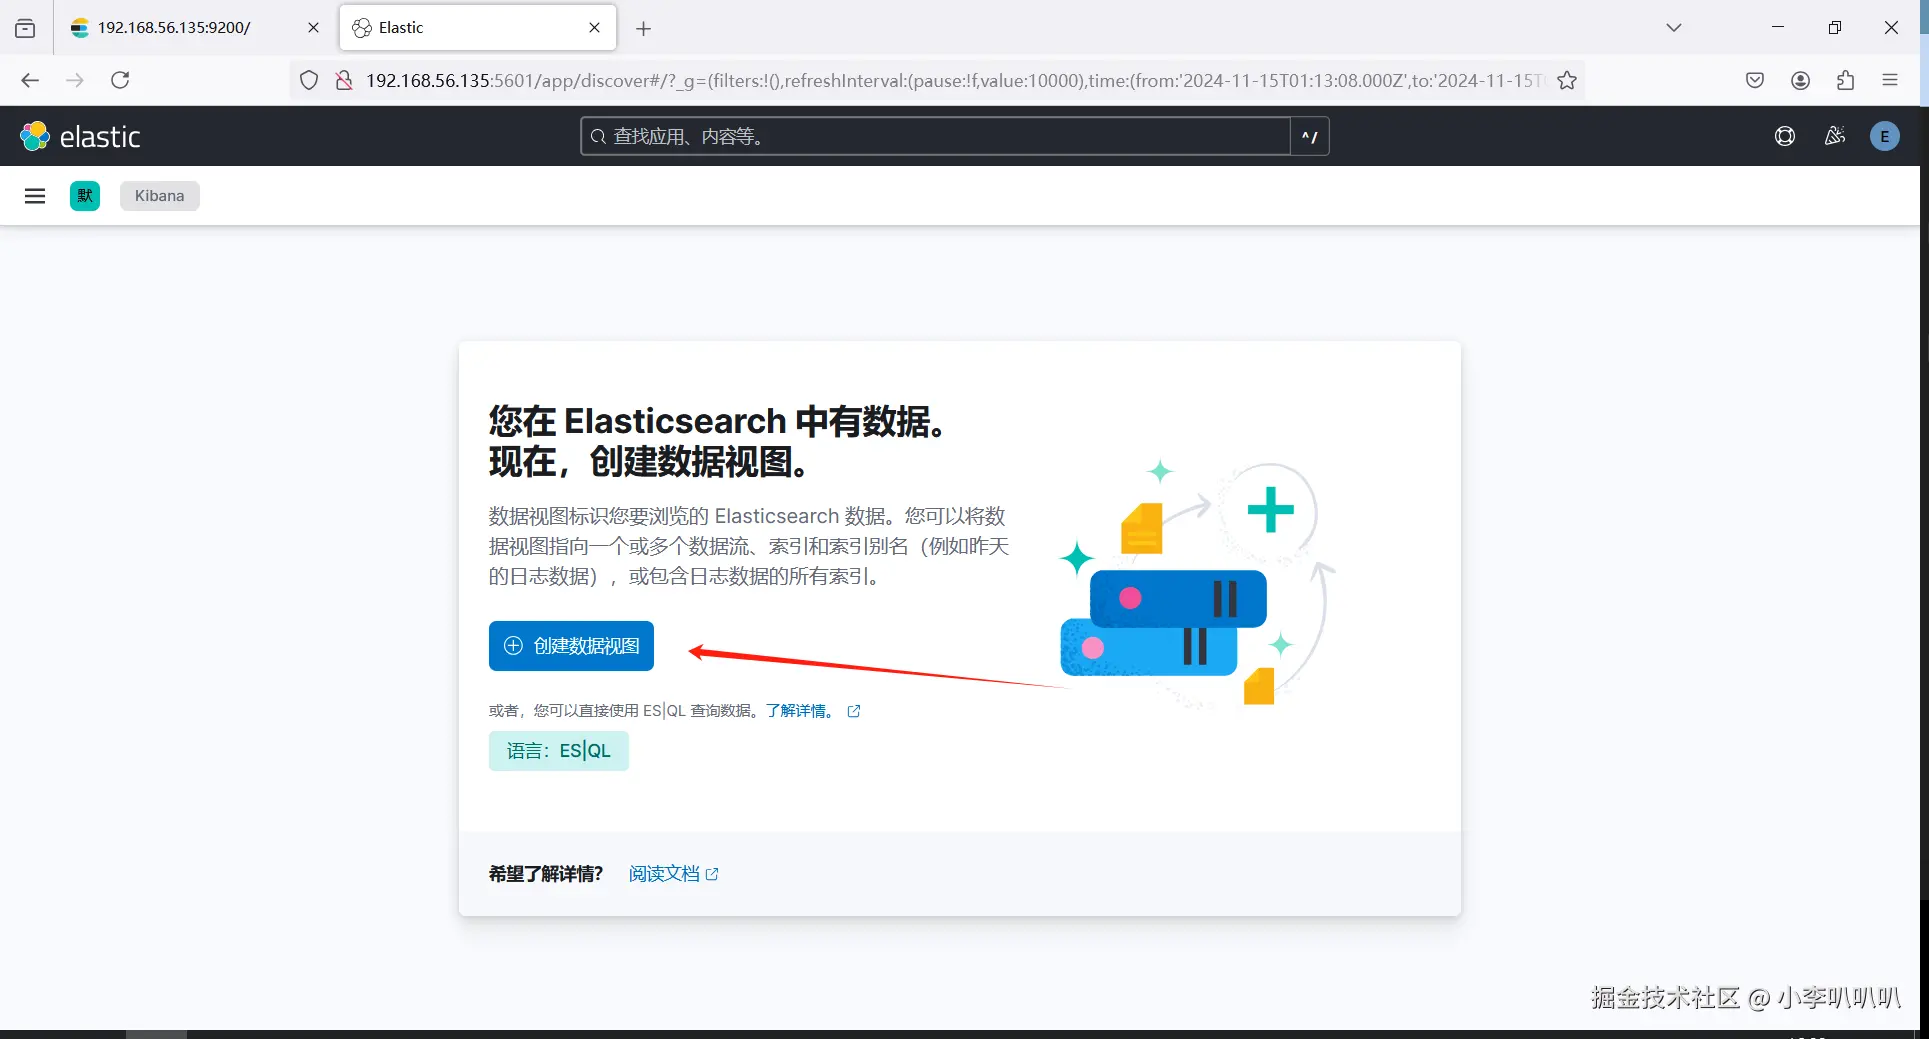The width and height of the screenshot is (1929, 1039).
Task: Bookmark this page with the star icon
Action: point(1567,80)
